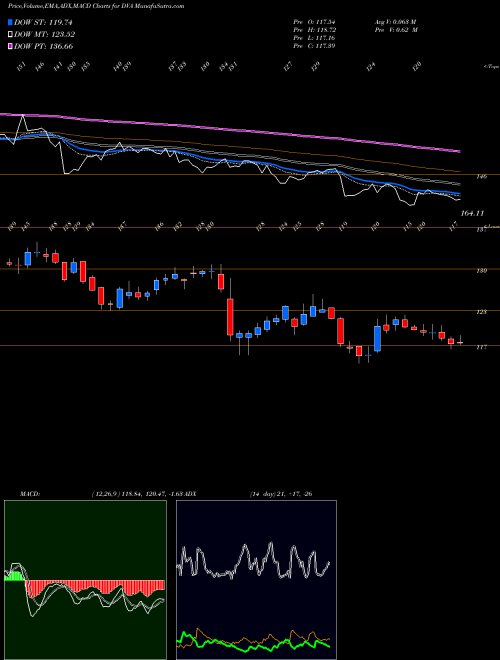Click the MACD heading label
Image resolution: width=500 pixels, height=660 pixels.
(29, 494)
